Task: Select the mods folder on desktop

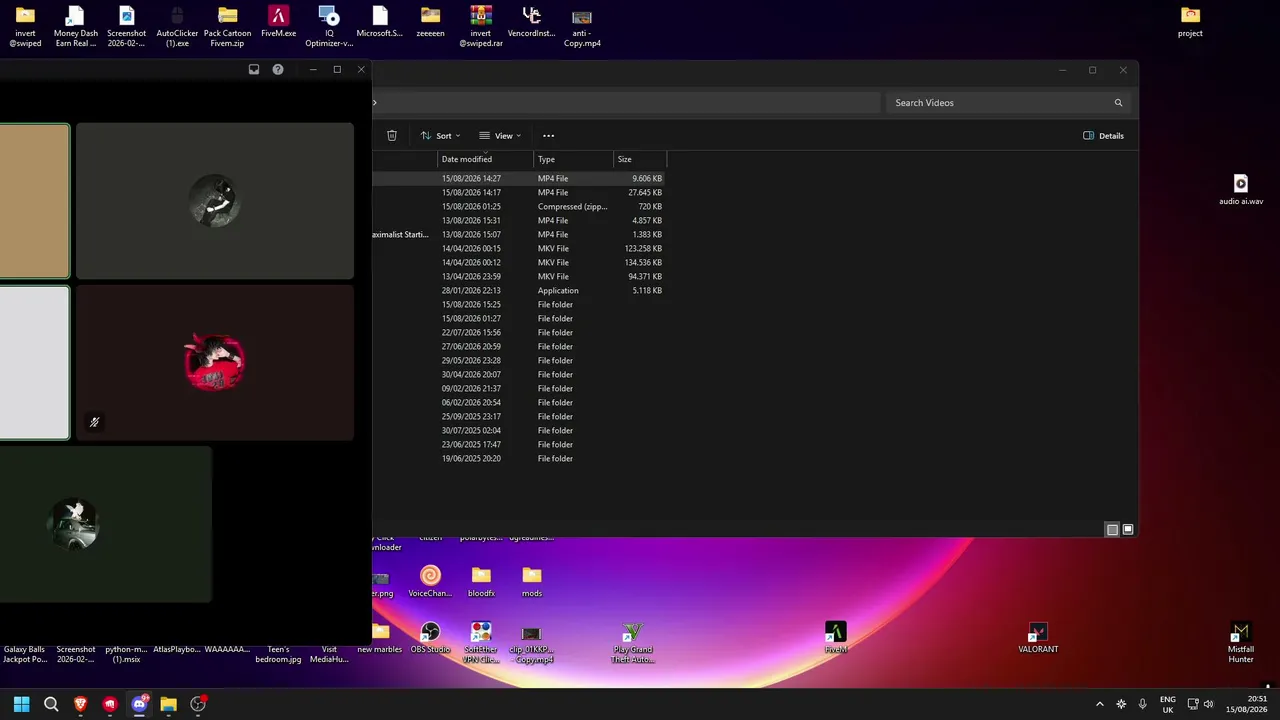Action: (x=532, y=581)
